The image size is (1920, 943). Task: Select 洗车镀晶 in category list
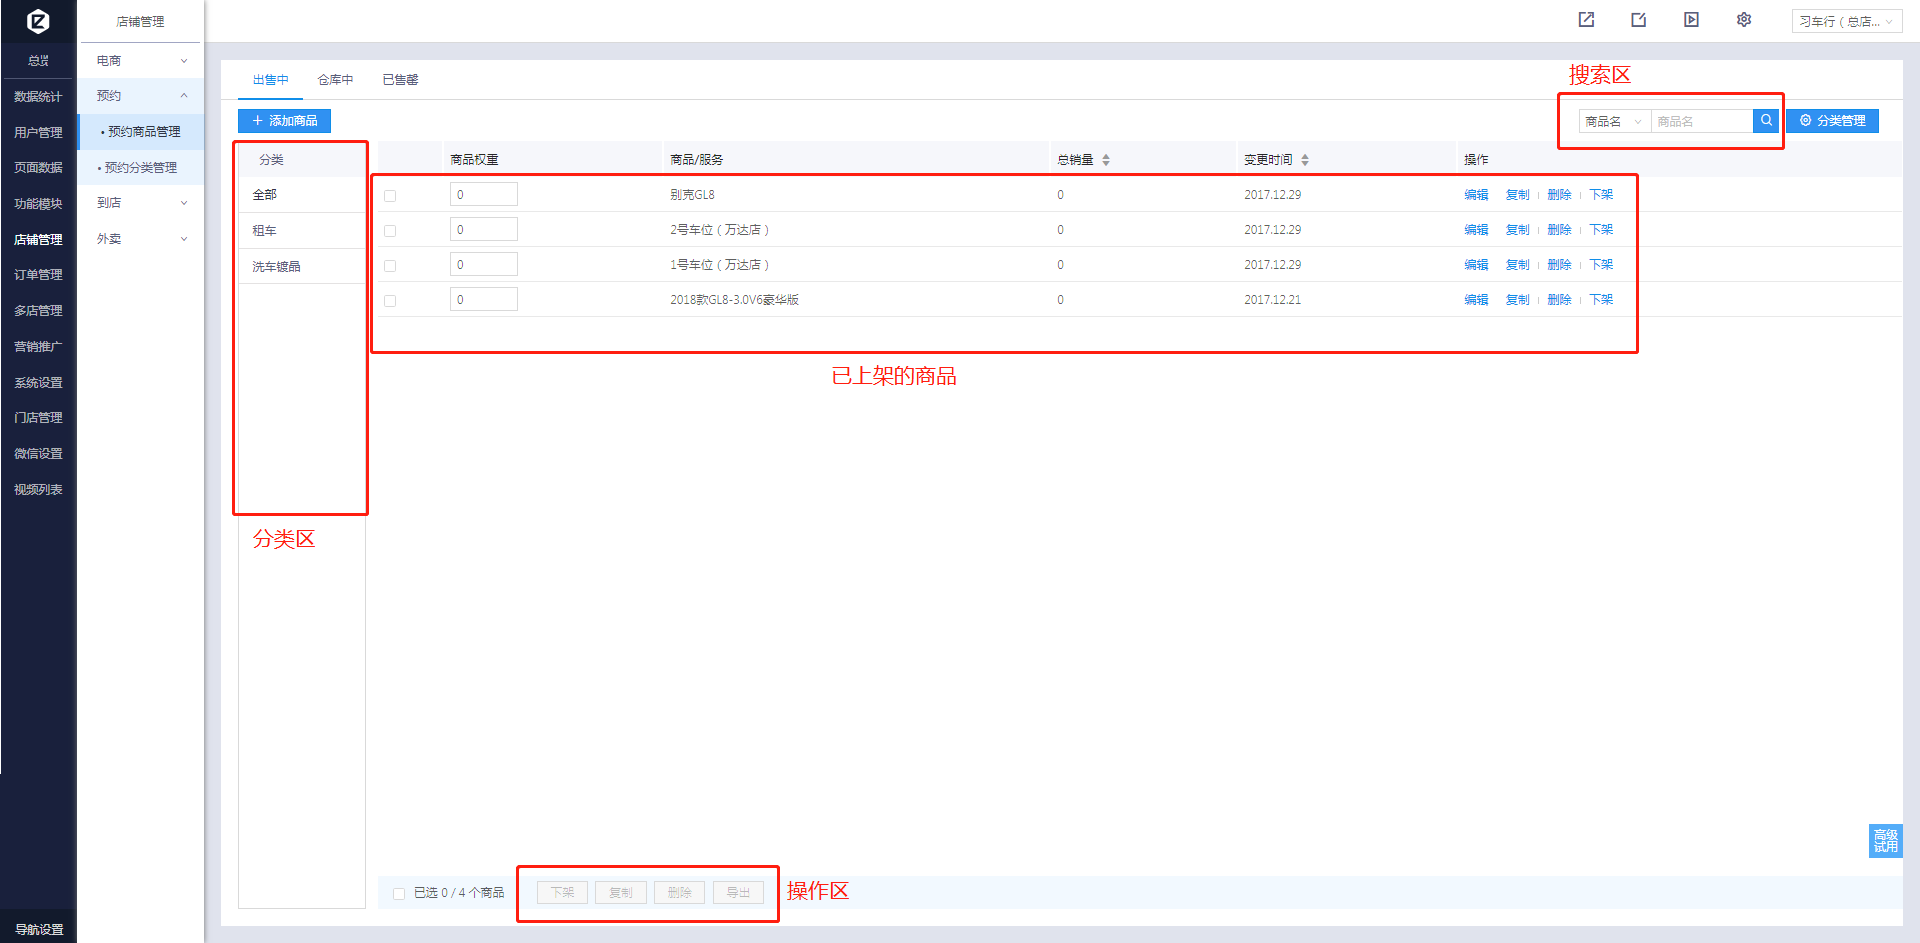pos(276,267)
